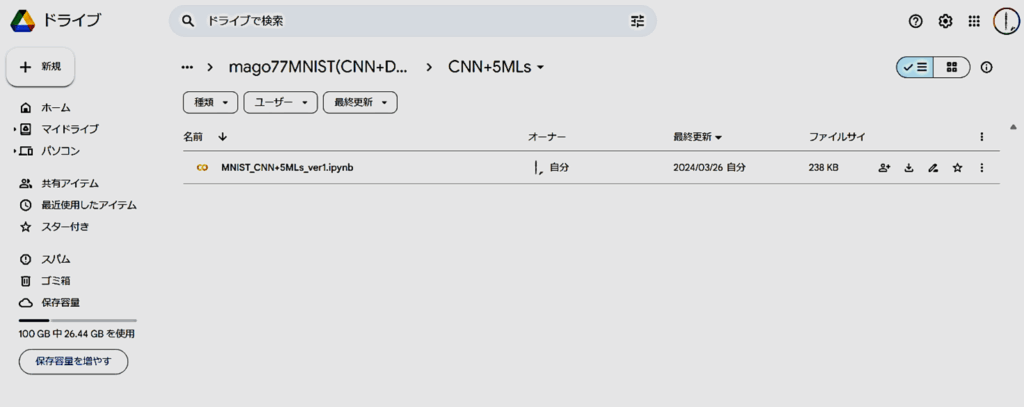Image resolution: width=1024 pixels, height=407 pixels.
Task: Open the ユーザー filter dropdown
Action: click(x=280, y=102)
